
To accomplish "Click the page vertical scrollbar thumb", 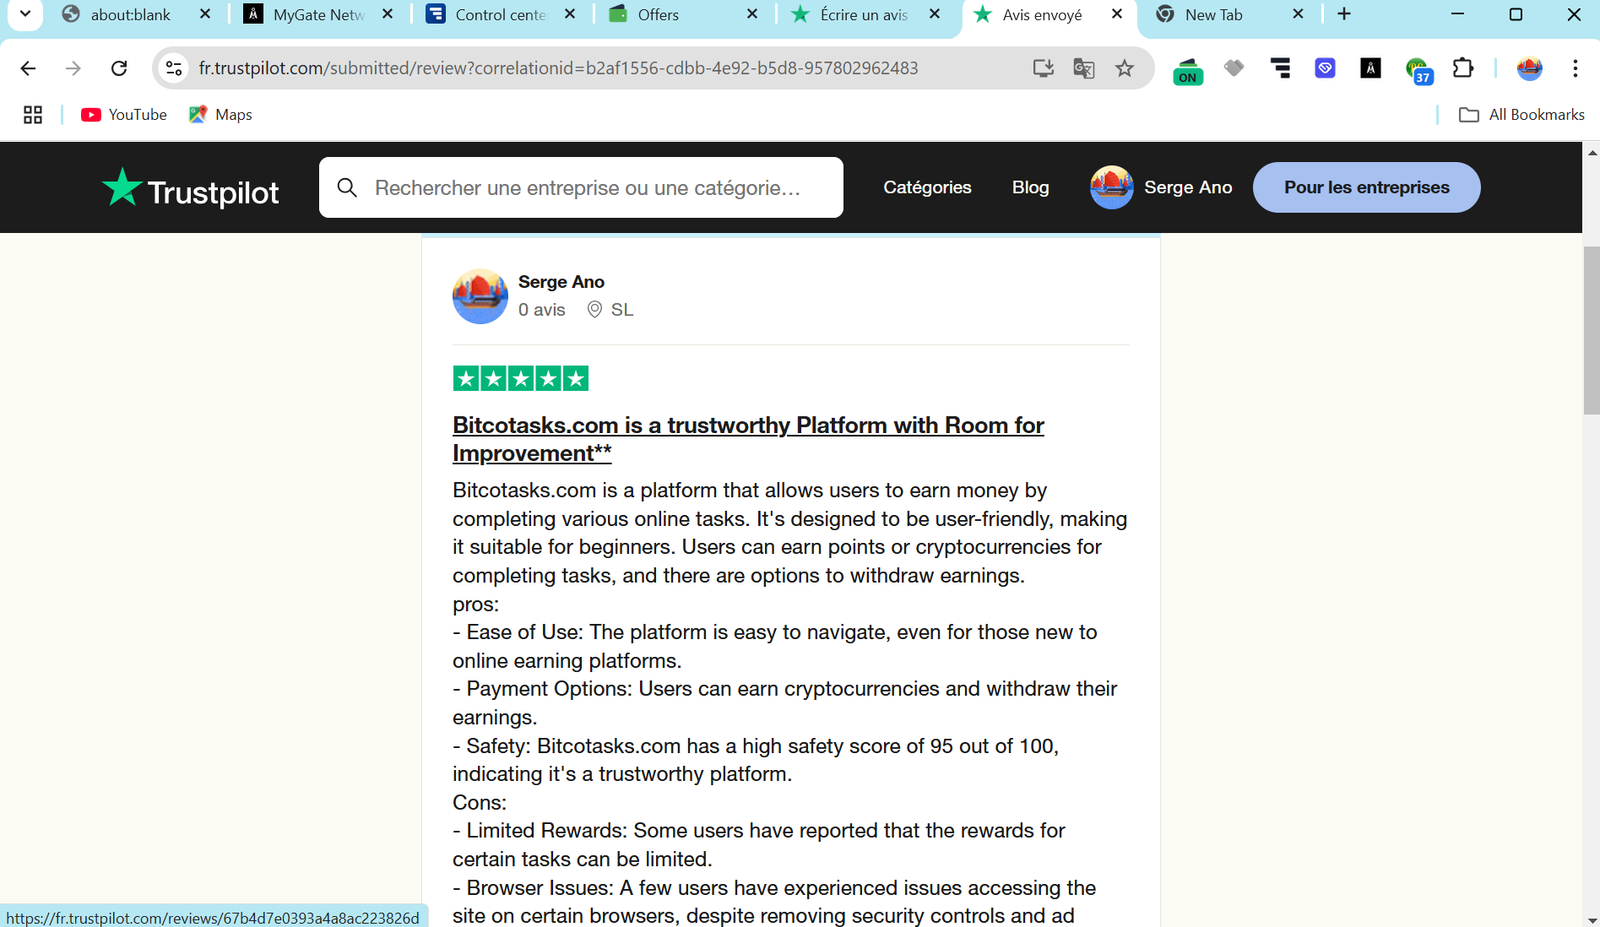I will [1591, 329].
